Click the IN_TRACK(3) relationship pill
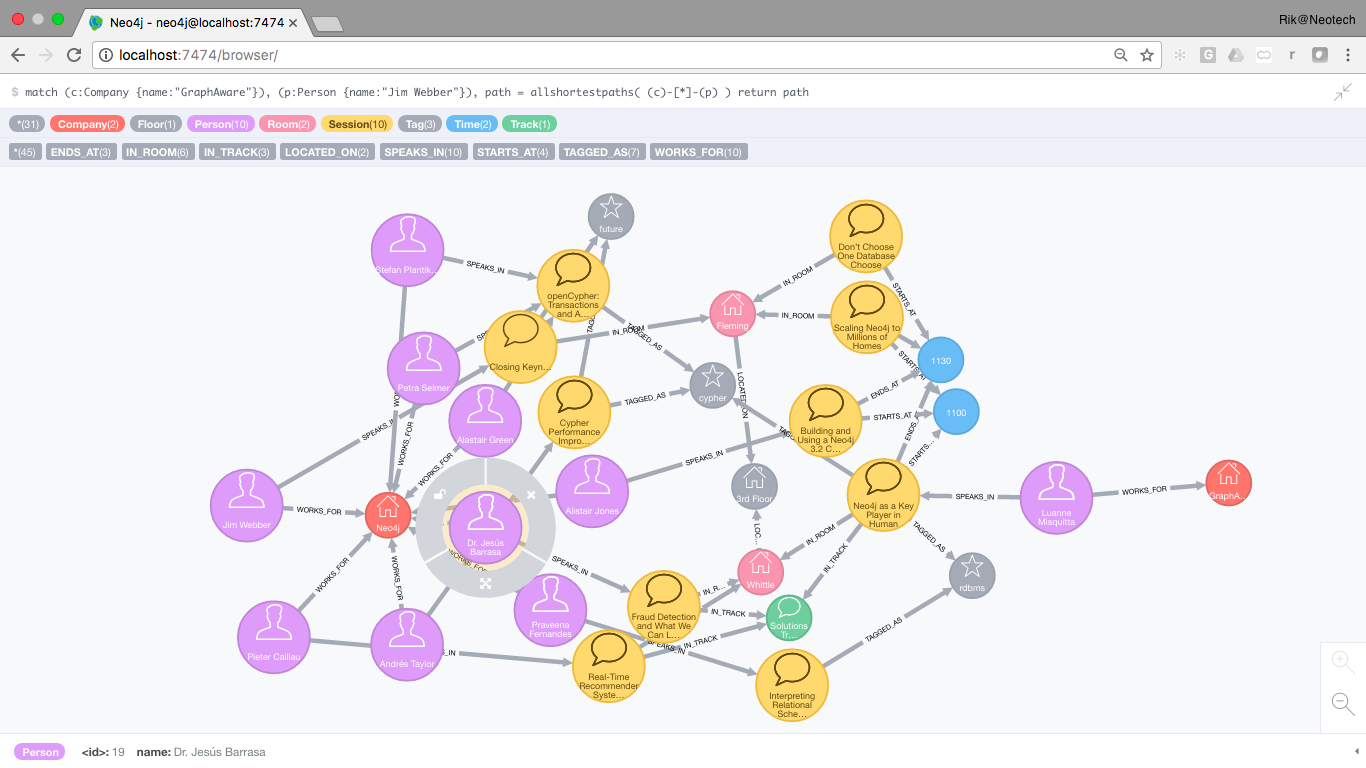This screenshot has width=1366, height=768. point(236,152)
